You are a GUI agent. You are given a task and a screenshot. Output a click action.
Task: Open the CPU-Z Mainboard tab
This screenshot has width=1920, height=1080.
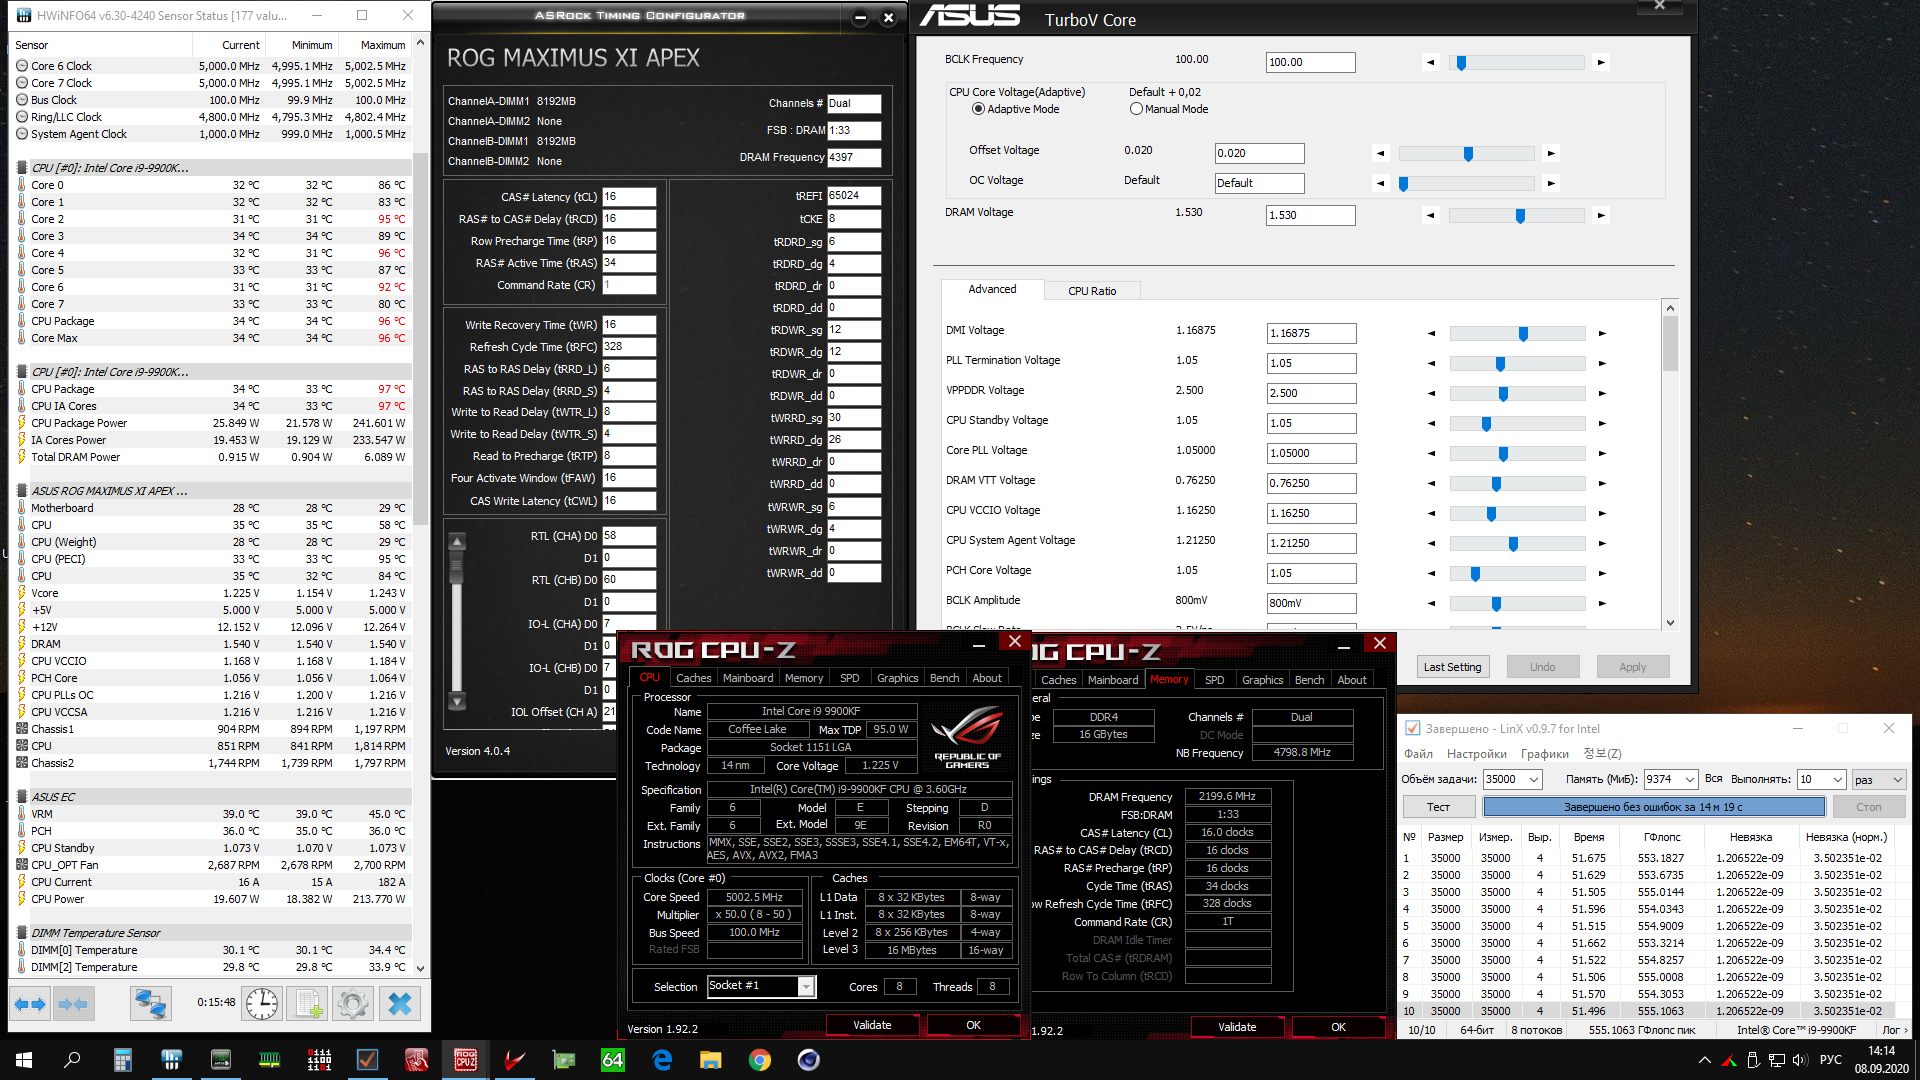tap(747, 678)
